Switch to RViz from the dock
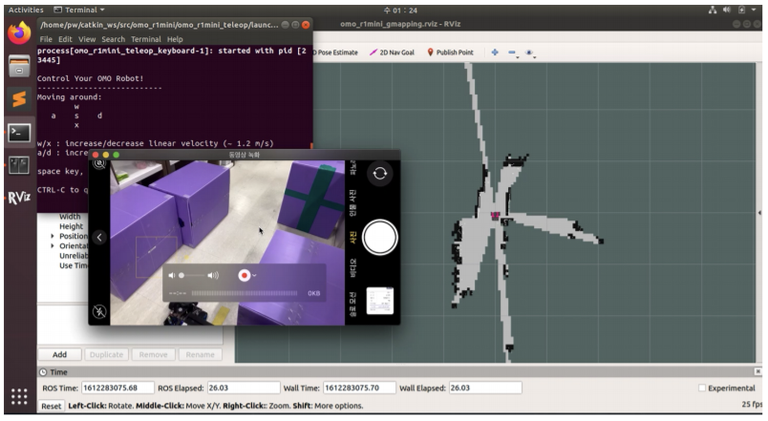Image resolution: width=768 pixels, height=421 pixels. 19,198
